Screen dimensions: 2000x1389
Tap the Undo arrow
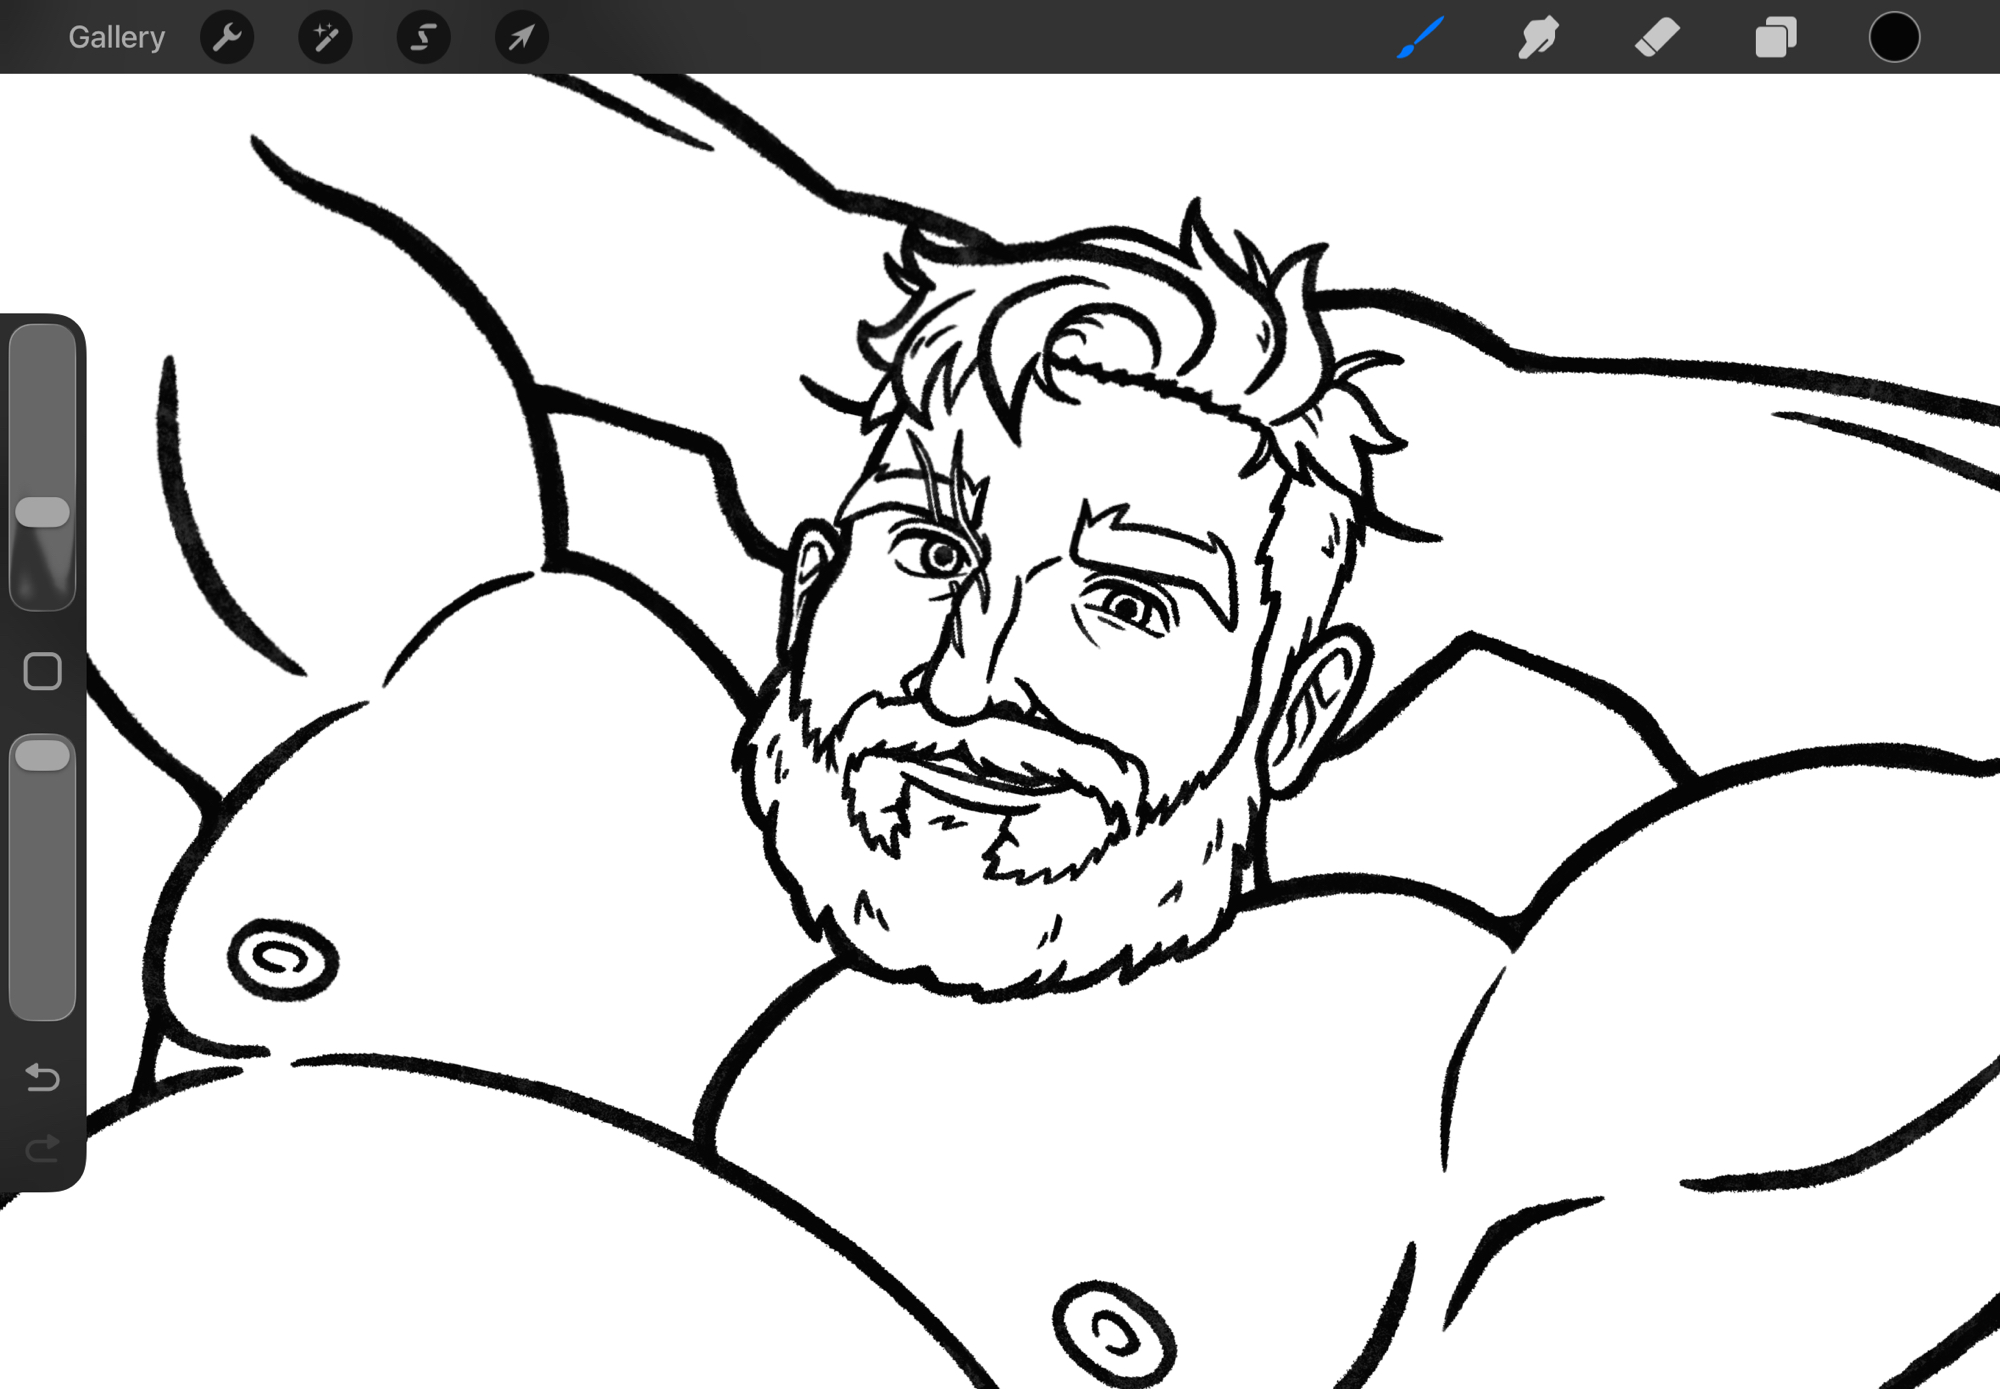click(42, 1077)
